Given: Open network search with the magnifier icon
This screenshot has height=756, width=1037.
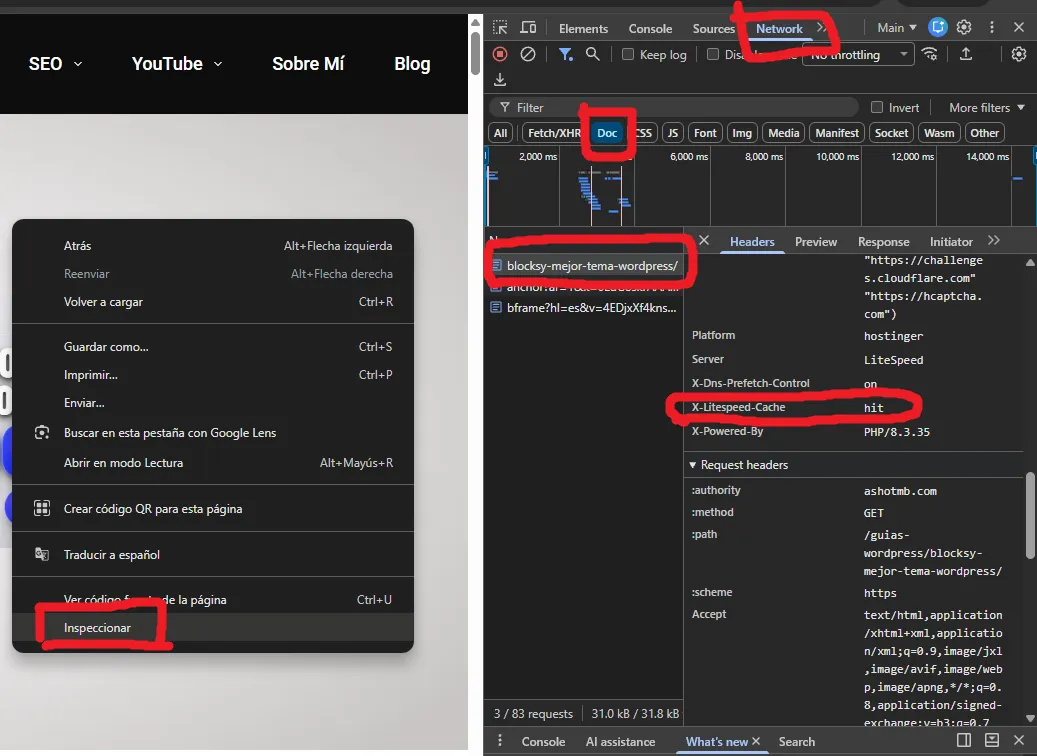Looking at the screenshot, I should pyautogui.click(x=593, y=54).
